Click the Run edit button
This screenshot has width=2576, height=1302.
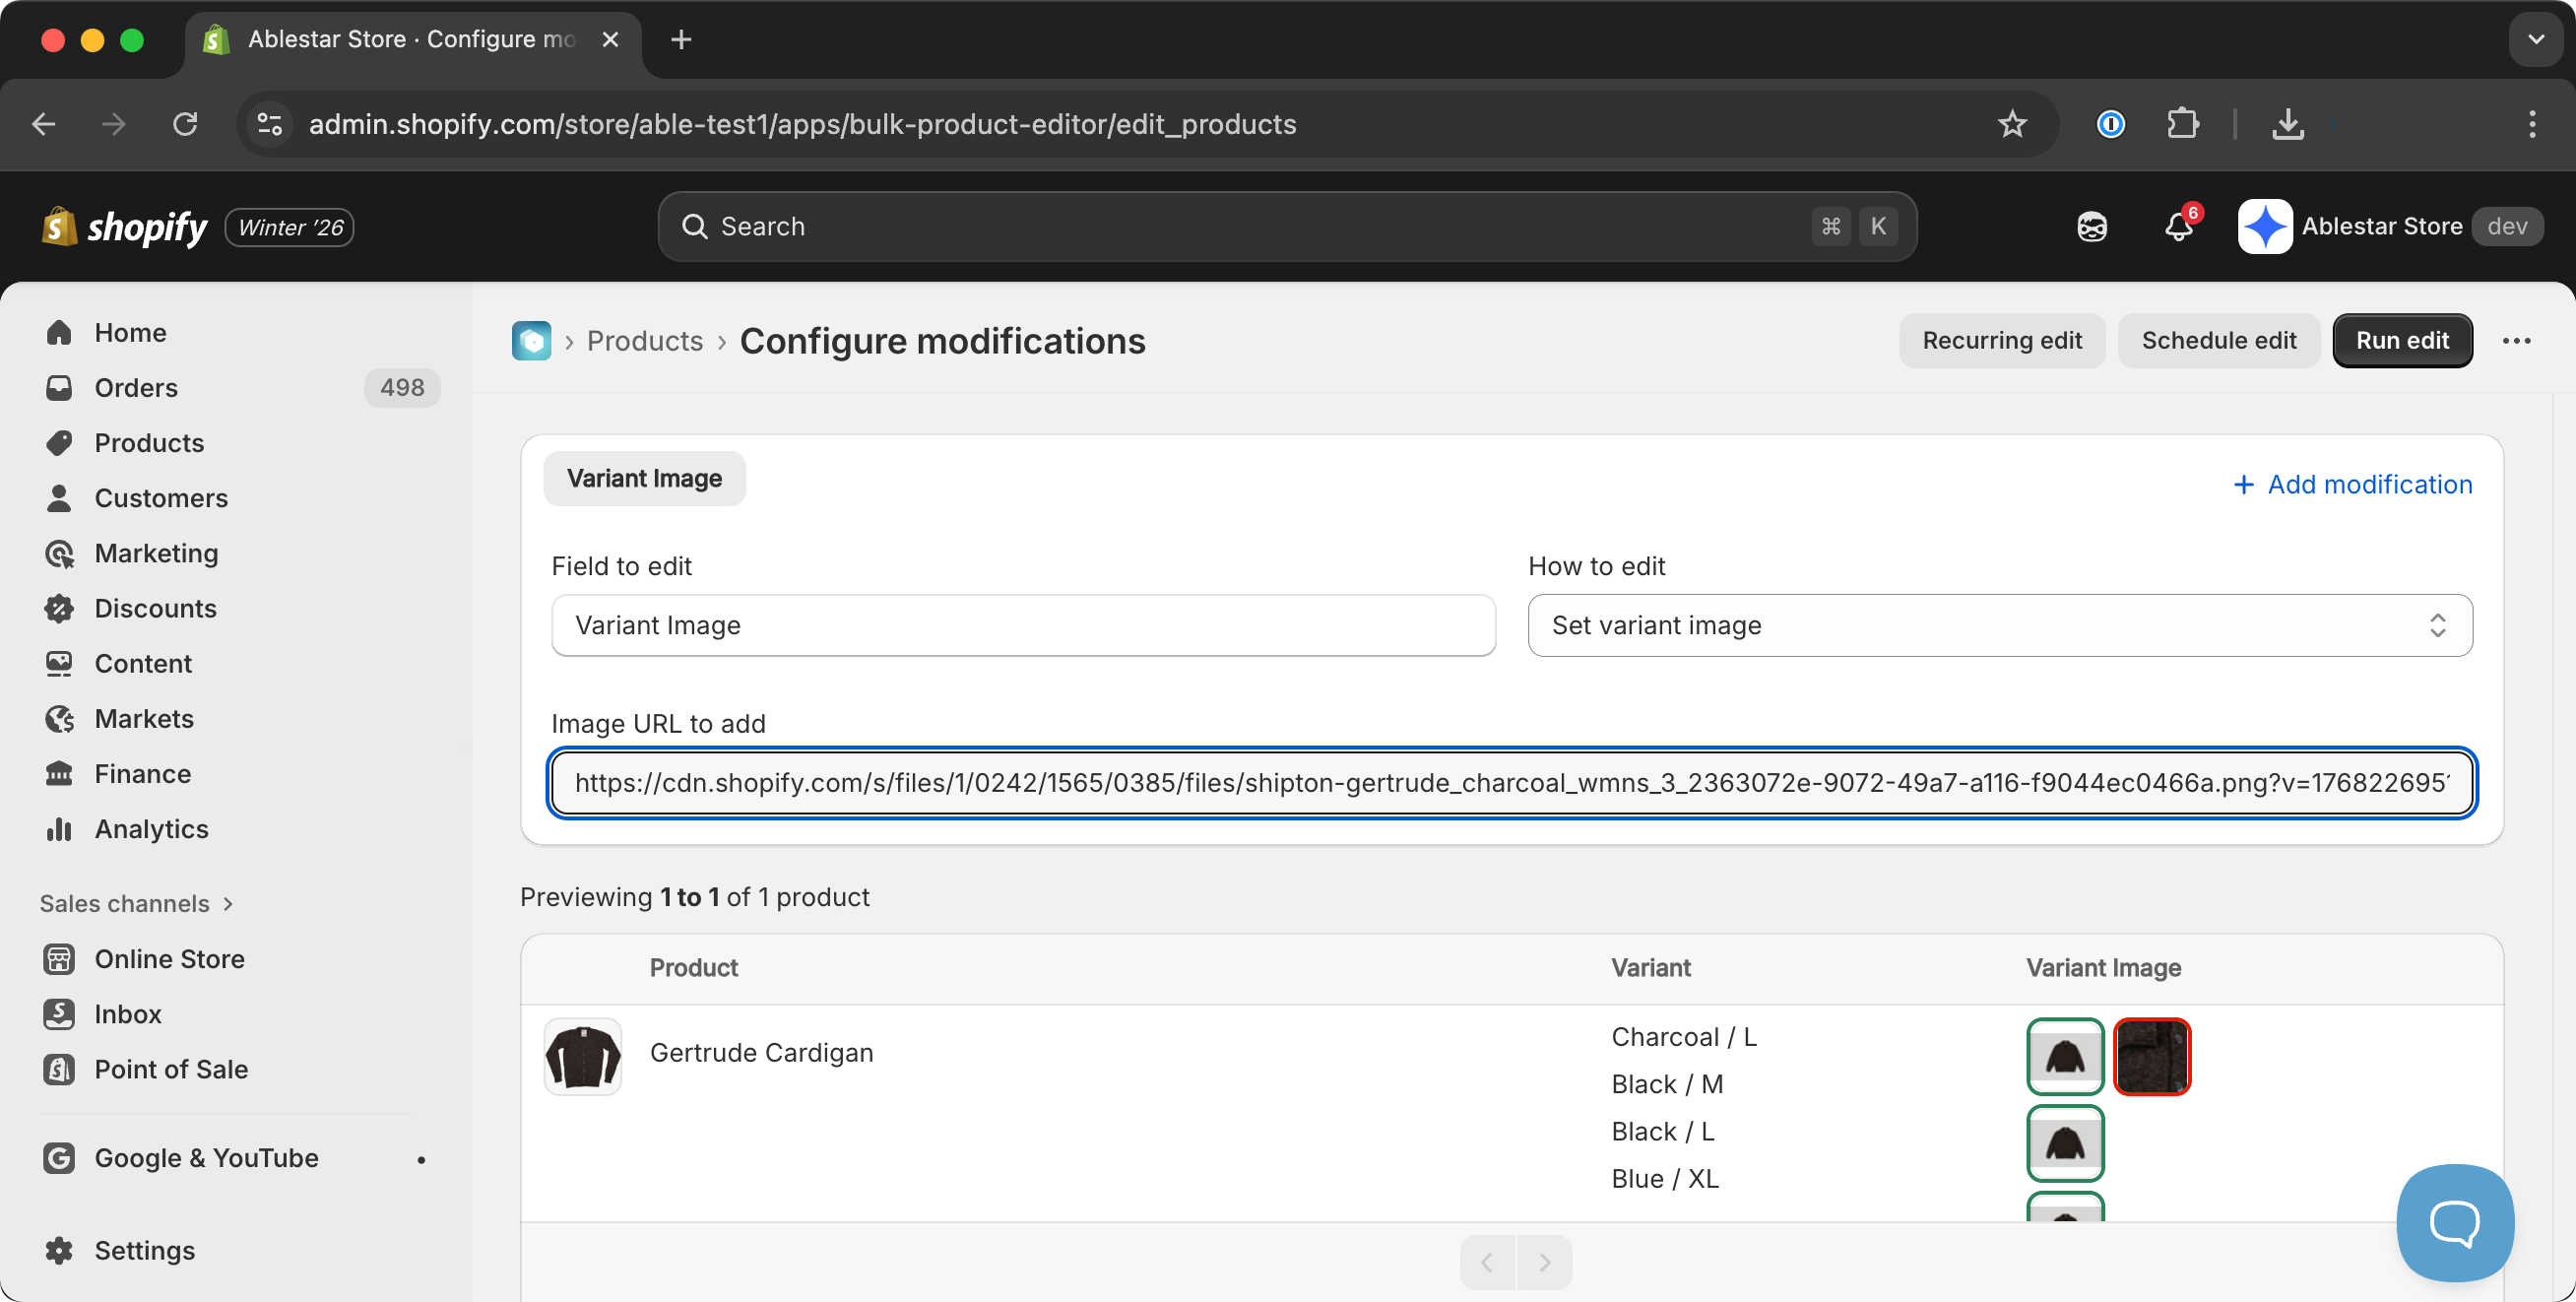(2401, 341)
